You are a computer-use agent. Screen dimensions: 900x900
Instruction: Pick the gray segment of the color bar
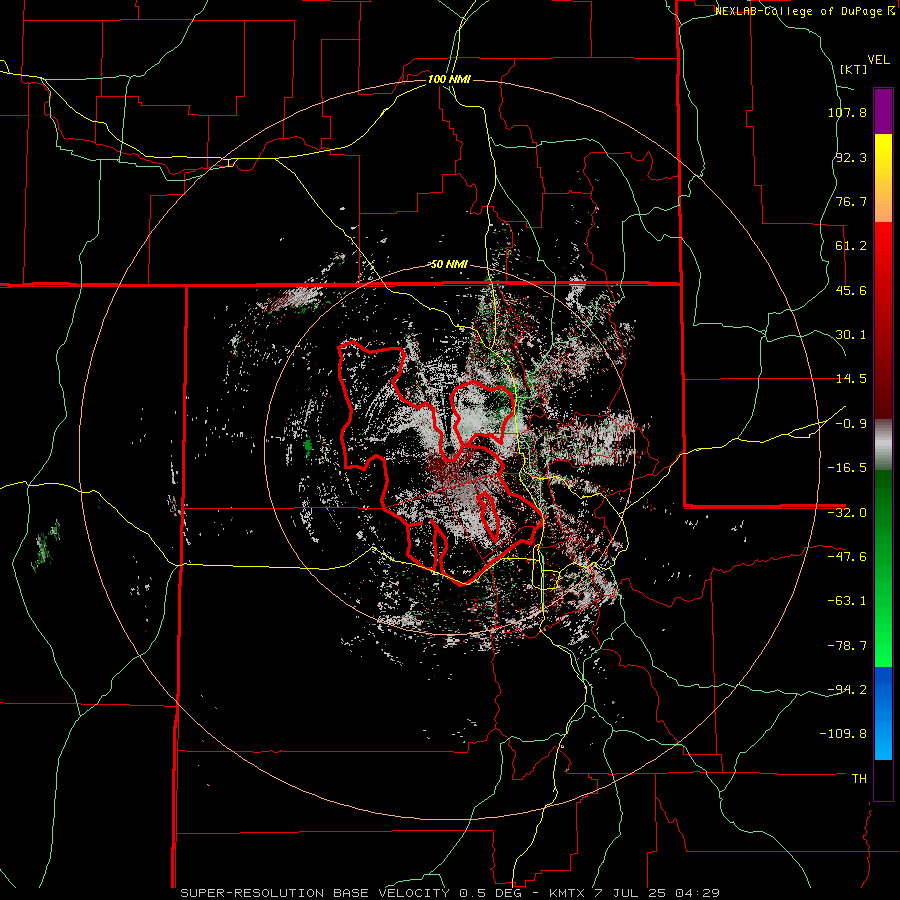point(883,445)
